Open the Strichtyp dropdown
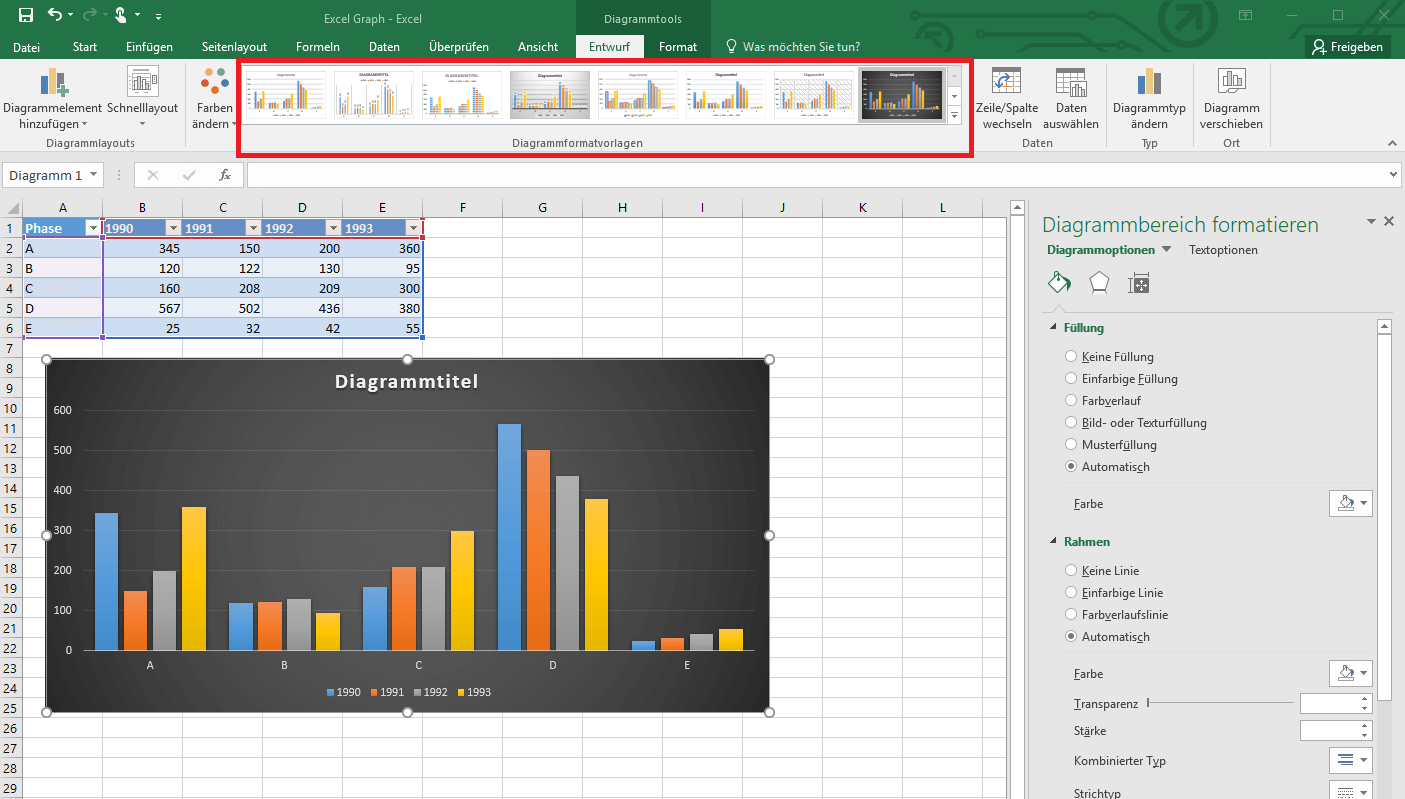Image resolution: width=1405 pixels, height=799 pixels. tap(1350, 790)
